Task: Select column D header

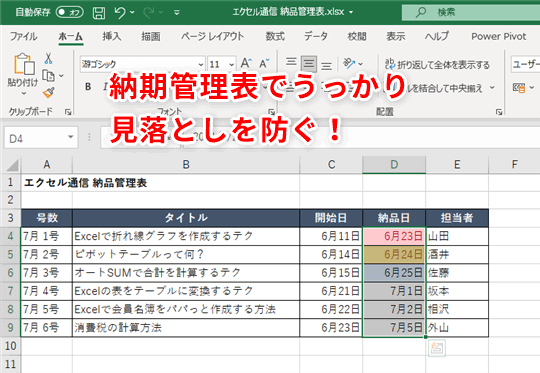Action: pyautogui.click(x=394, y=165)
